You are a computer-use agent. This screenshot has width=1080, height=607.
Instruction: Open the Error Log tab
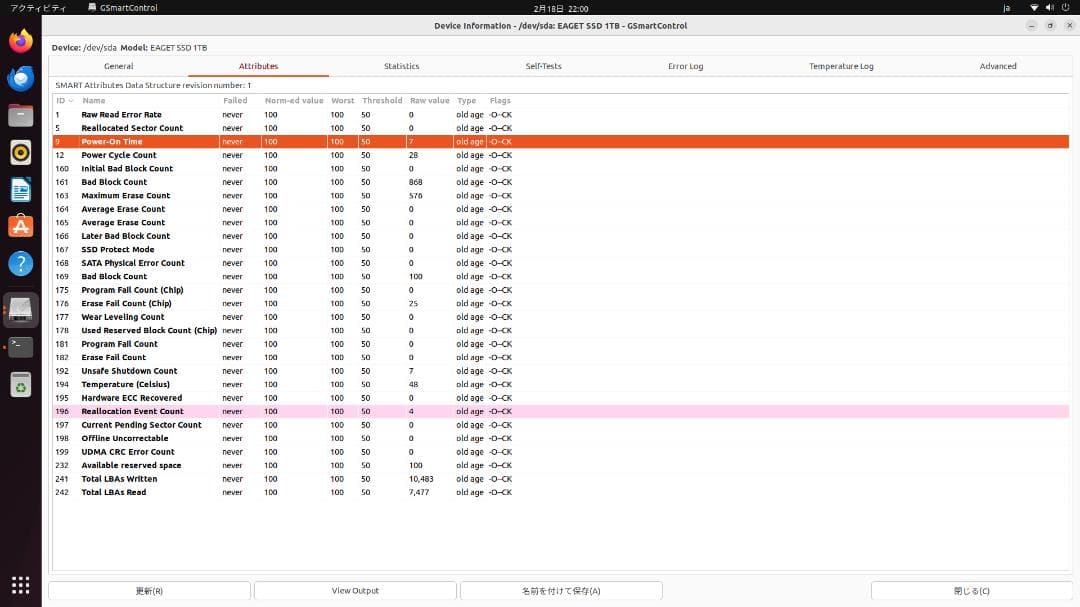[x=685, y=66]
